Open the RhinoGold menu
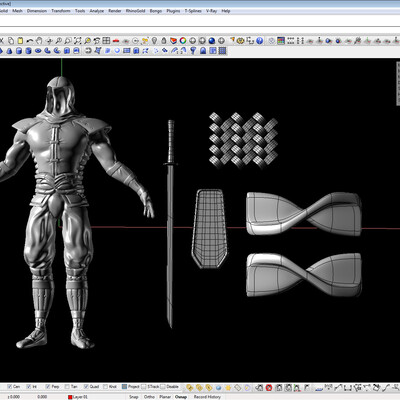This screenshot has width=400, height=400. point(135,11)
